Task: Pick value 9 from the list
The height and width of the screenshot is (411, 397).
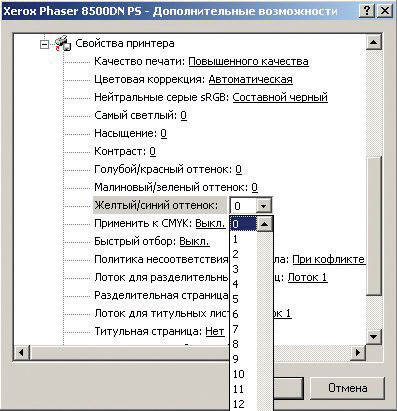Action: click(x=244, y=359)
